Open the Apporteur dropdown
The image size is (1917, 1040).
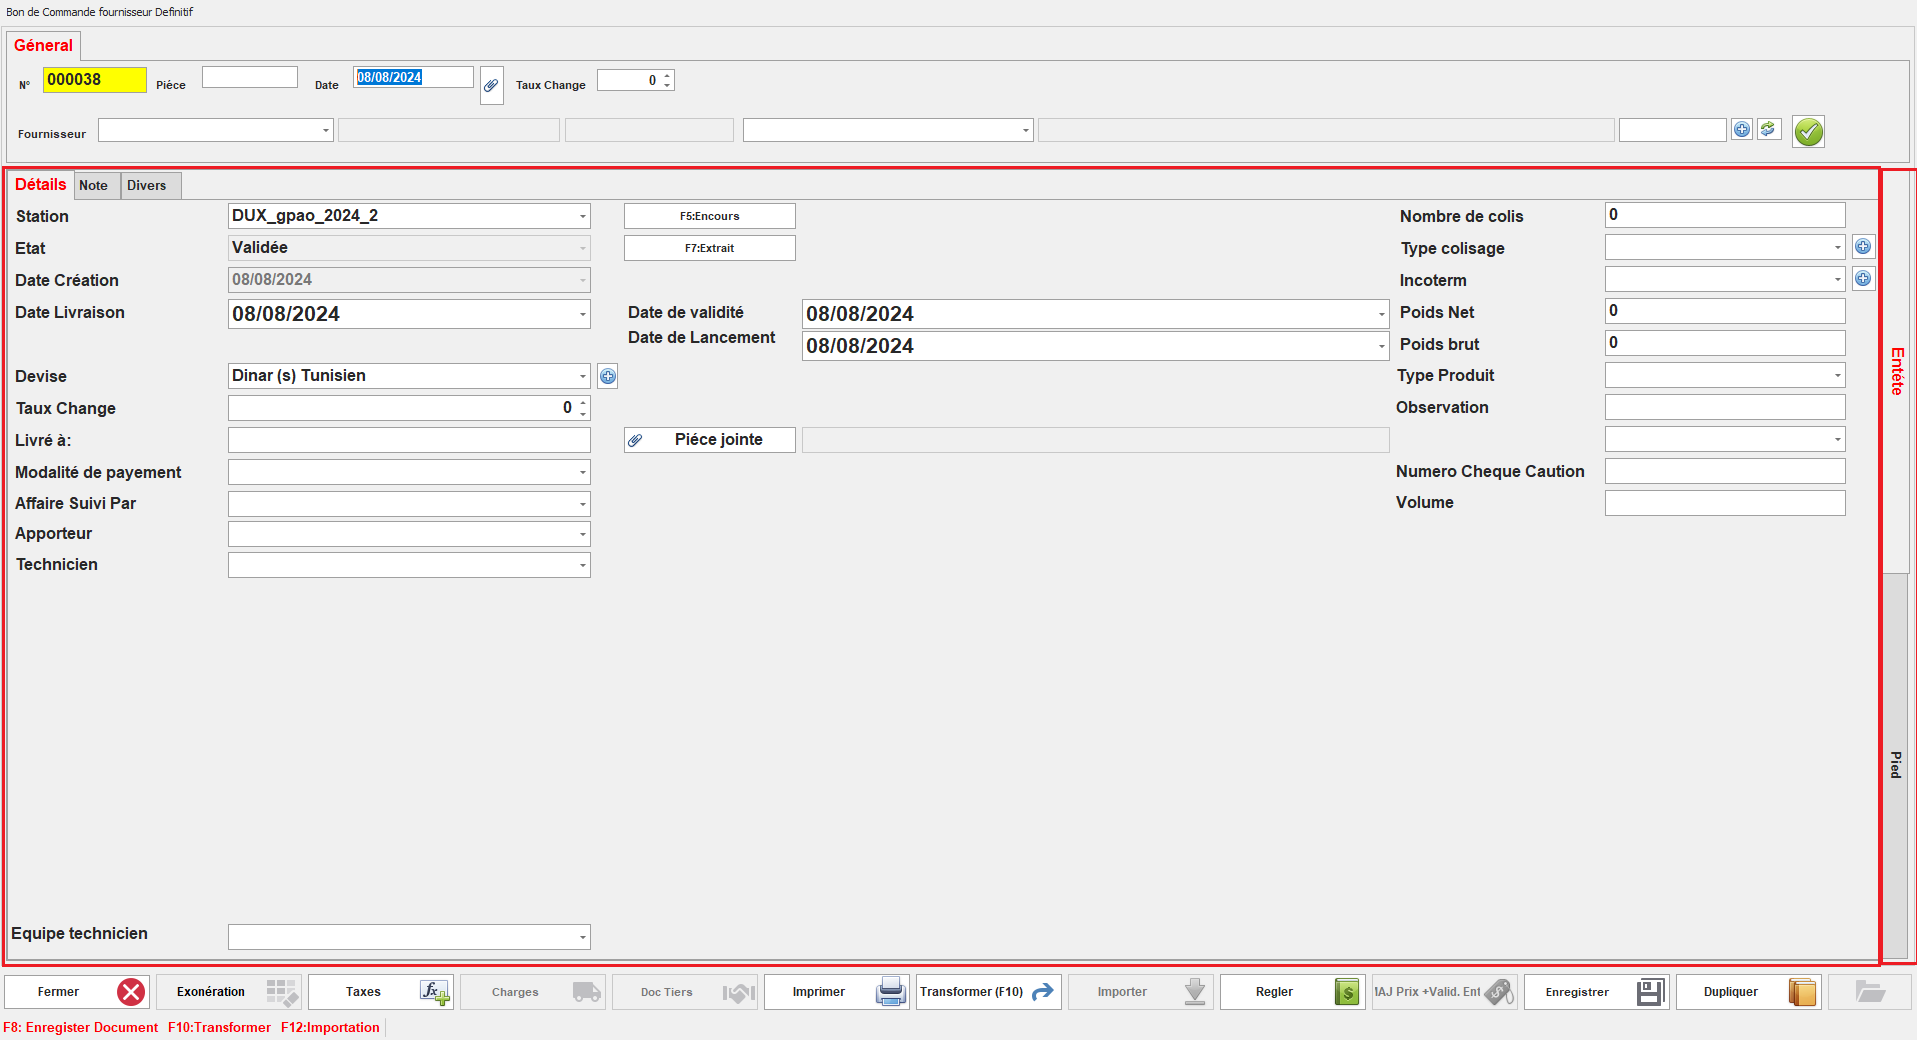[x=582, y=534]
